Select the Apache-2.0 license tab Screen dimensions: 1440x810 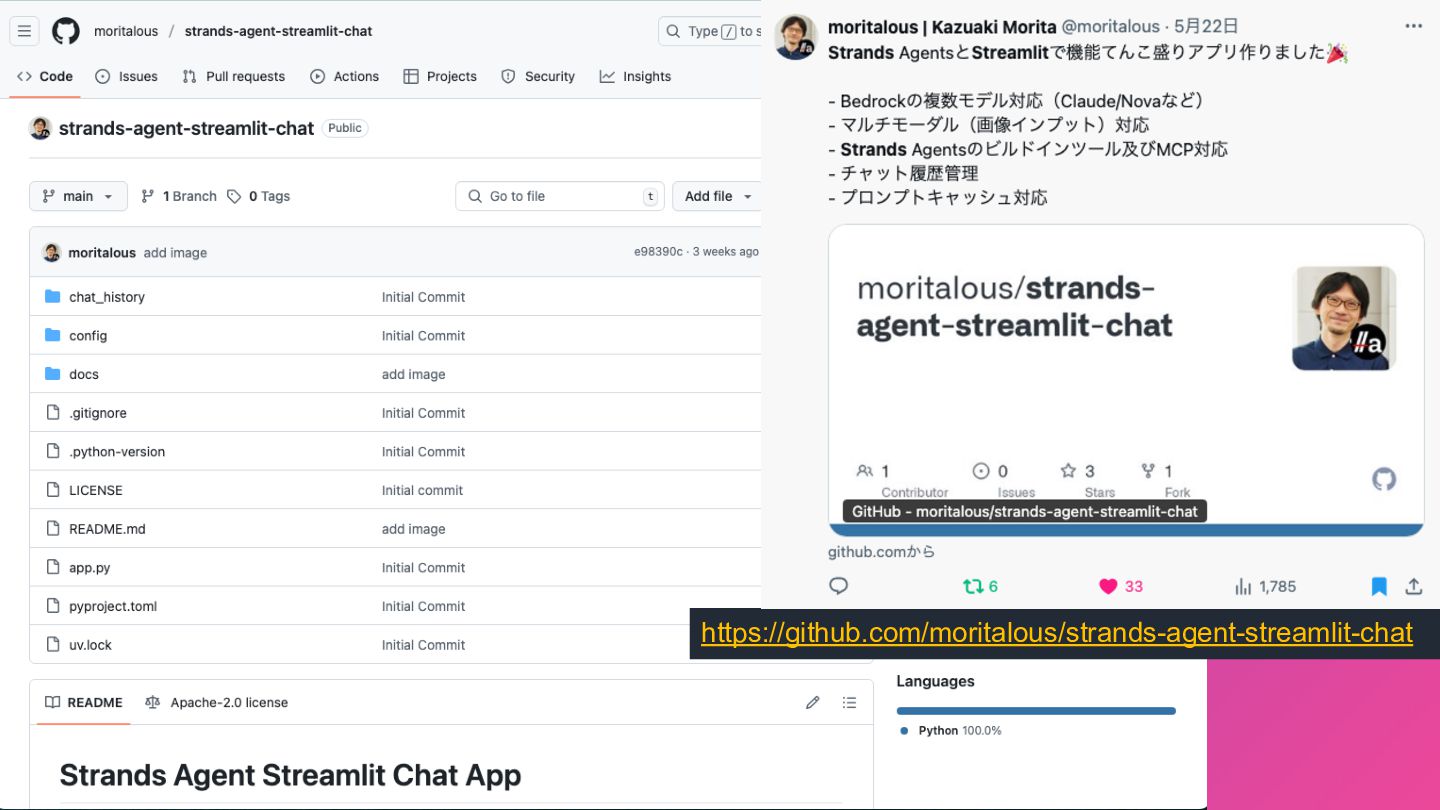pos(217,702)
